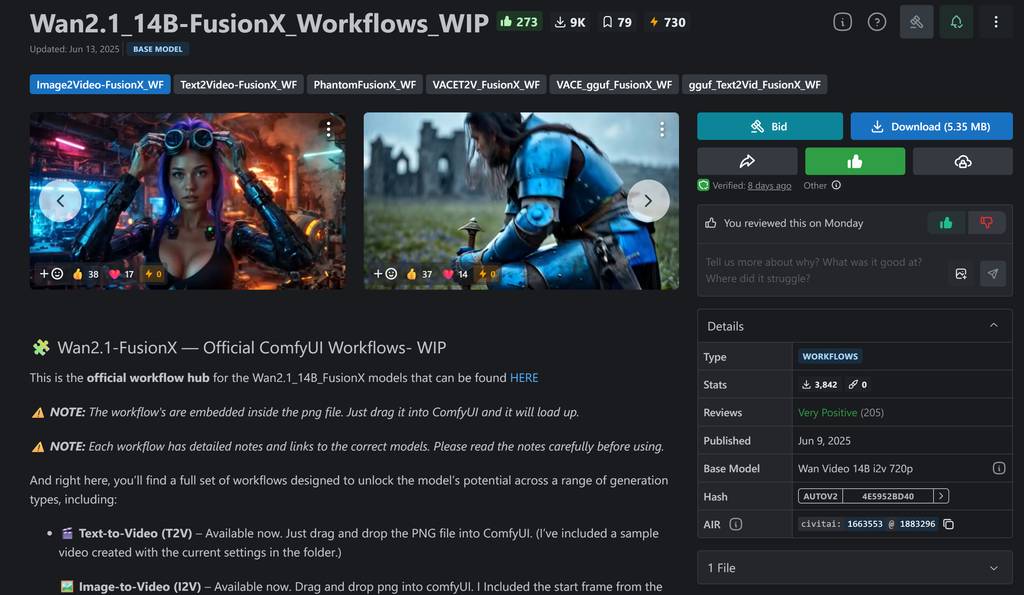Click the 'Updated: Jun 13, 2025' text
Viewport: 1024px width, 595px height.
(74, 49)
